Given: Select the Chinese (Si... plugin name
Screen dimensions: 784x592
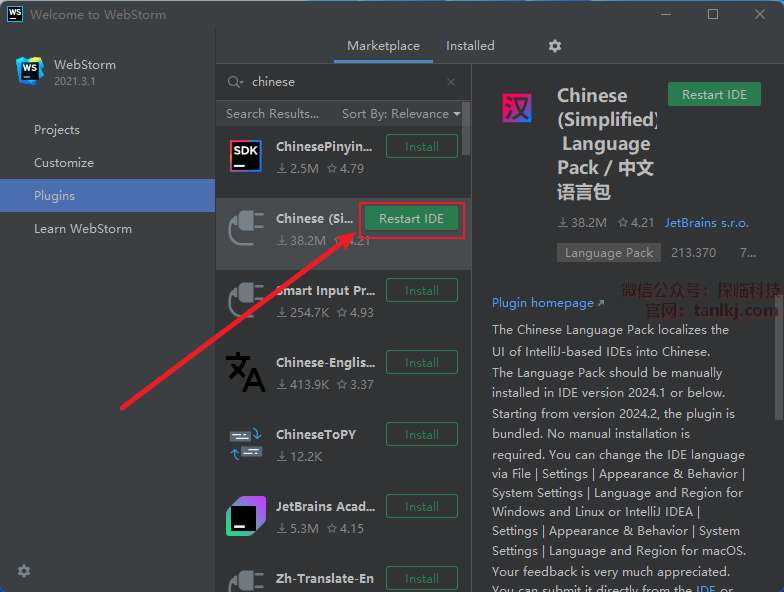Looking at the screenshot, I should tap(314, 218).
